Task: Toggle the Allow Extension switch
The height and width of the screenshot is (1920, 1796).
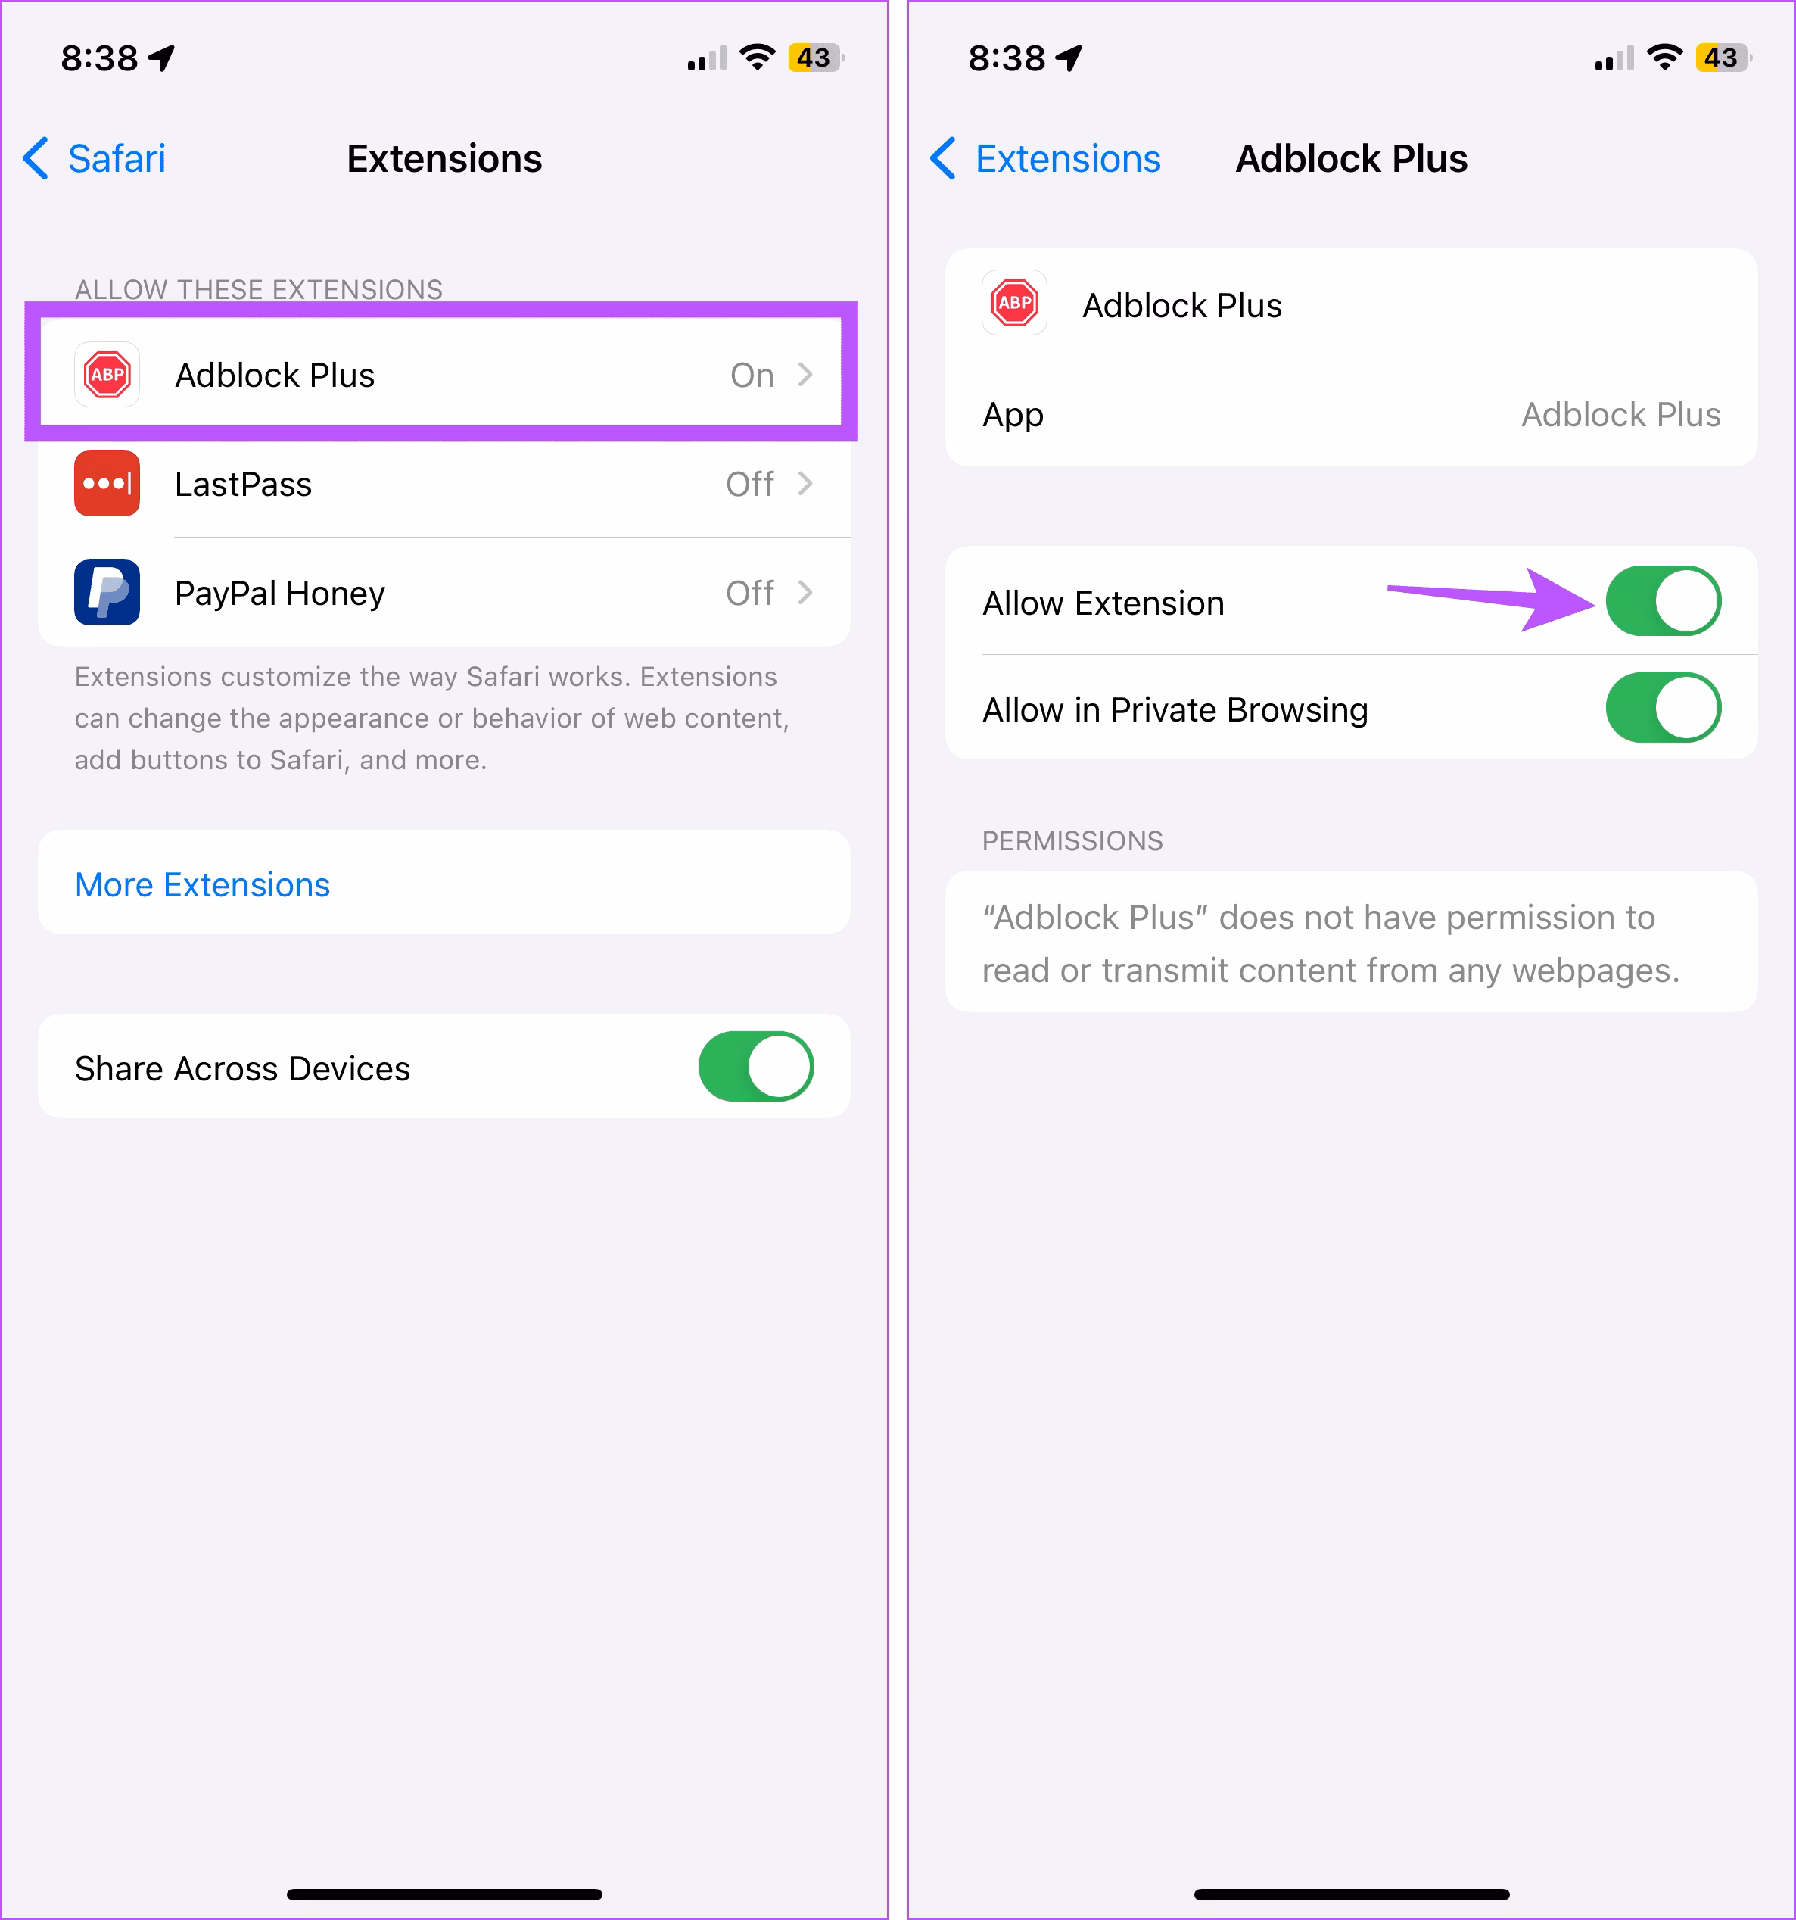Action: click(1663, 602)
